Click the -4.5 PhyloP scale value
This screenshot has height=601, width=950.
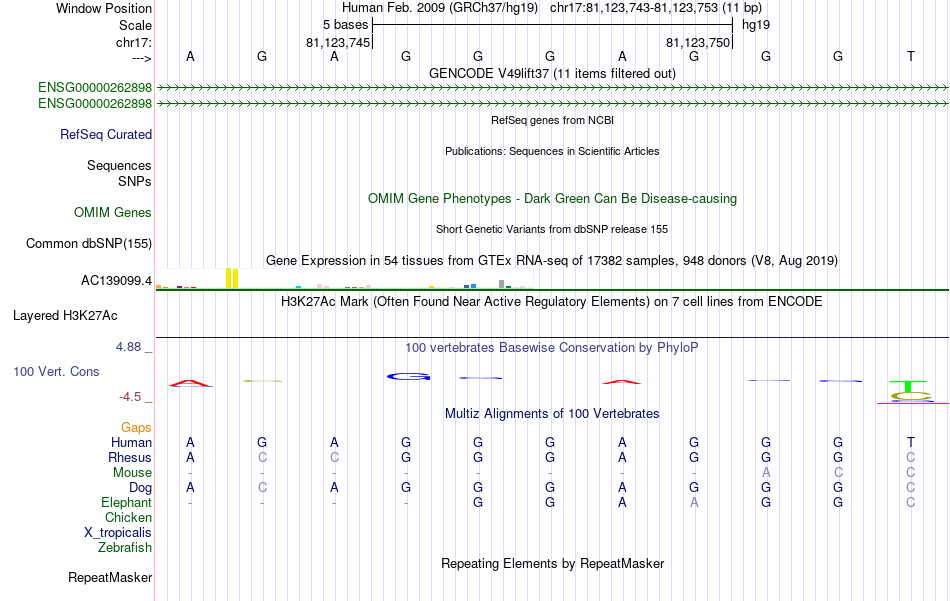[130, 397]
